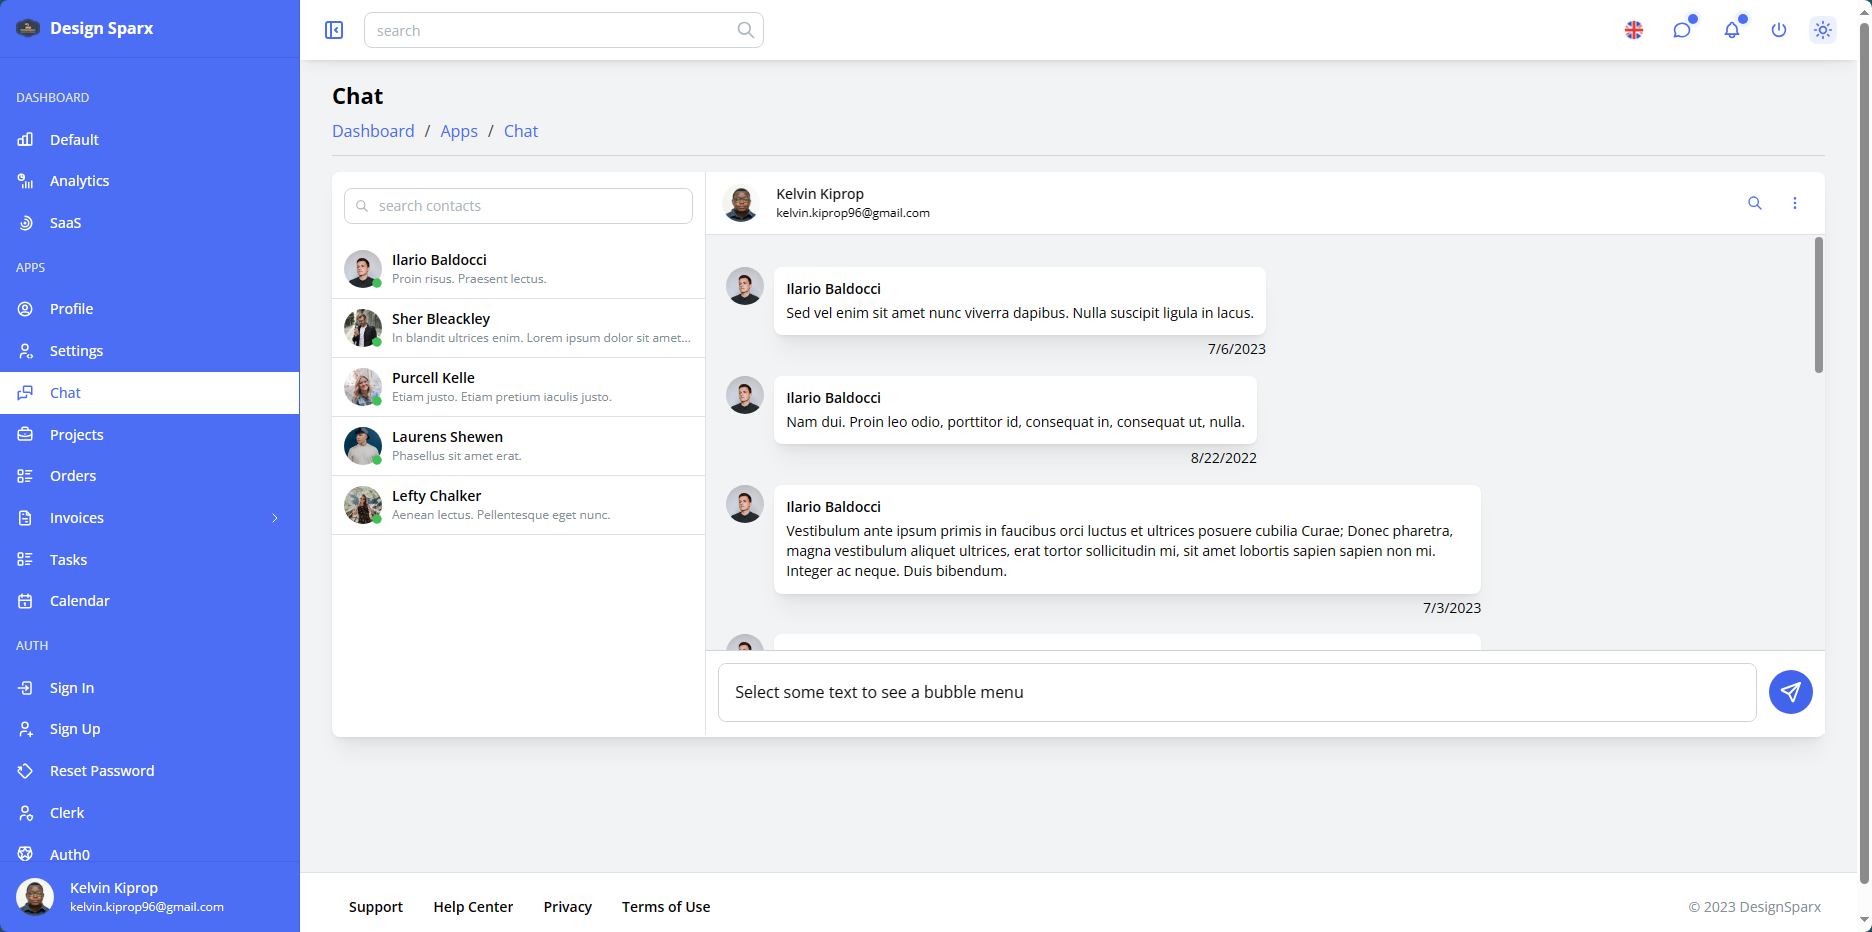Collapse the sidebar with the panel toggle icon

[334, 30]
